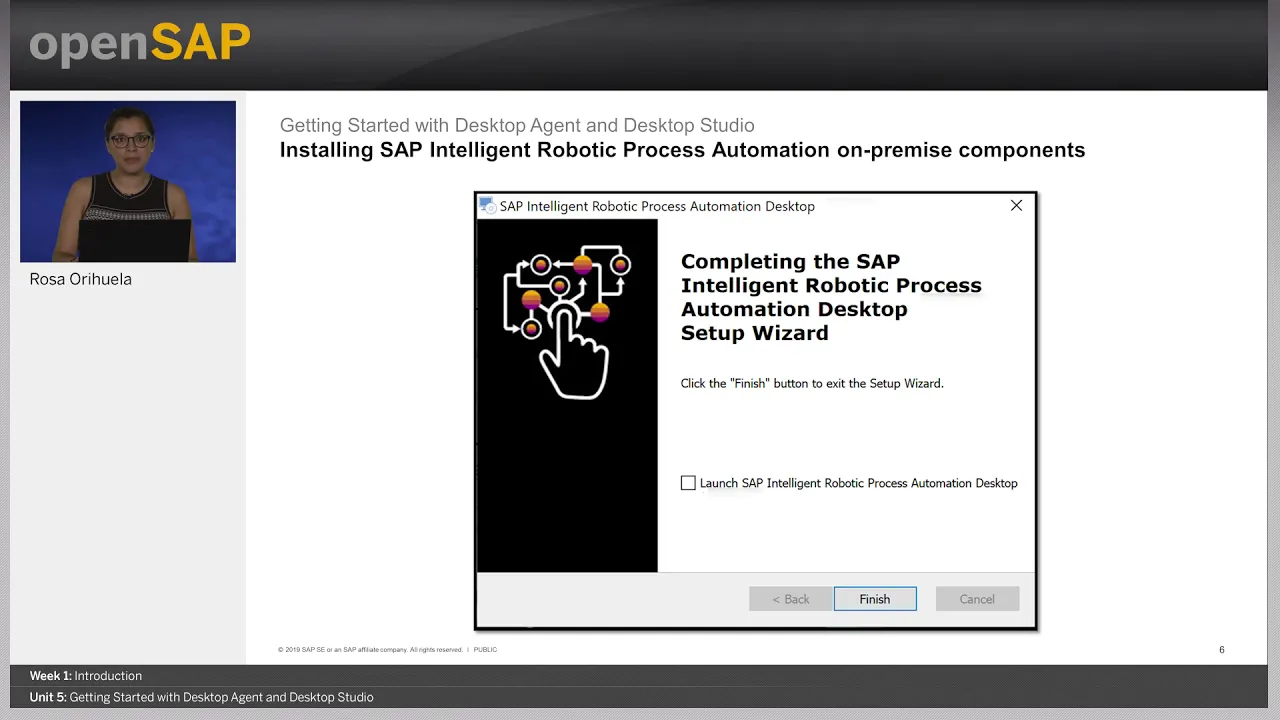Click the Cancel button in setup wizard
This screenshot has height=720, width=1280.
pyautogui.click(x=977, y=599)
